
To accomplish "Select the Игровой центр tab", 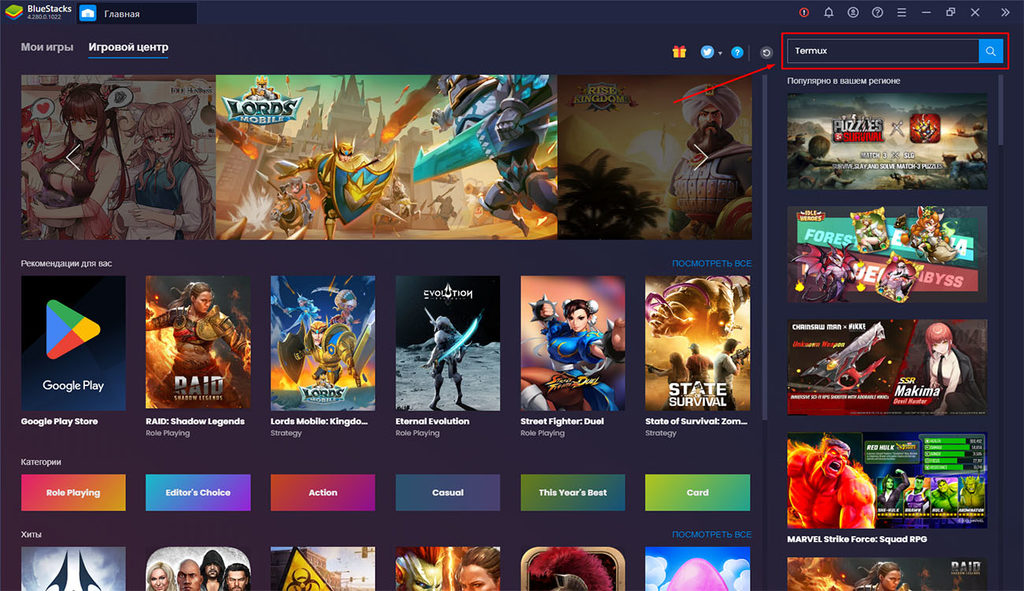I will point(128,47).
